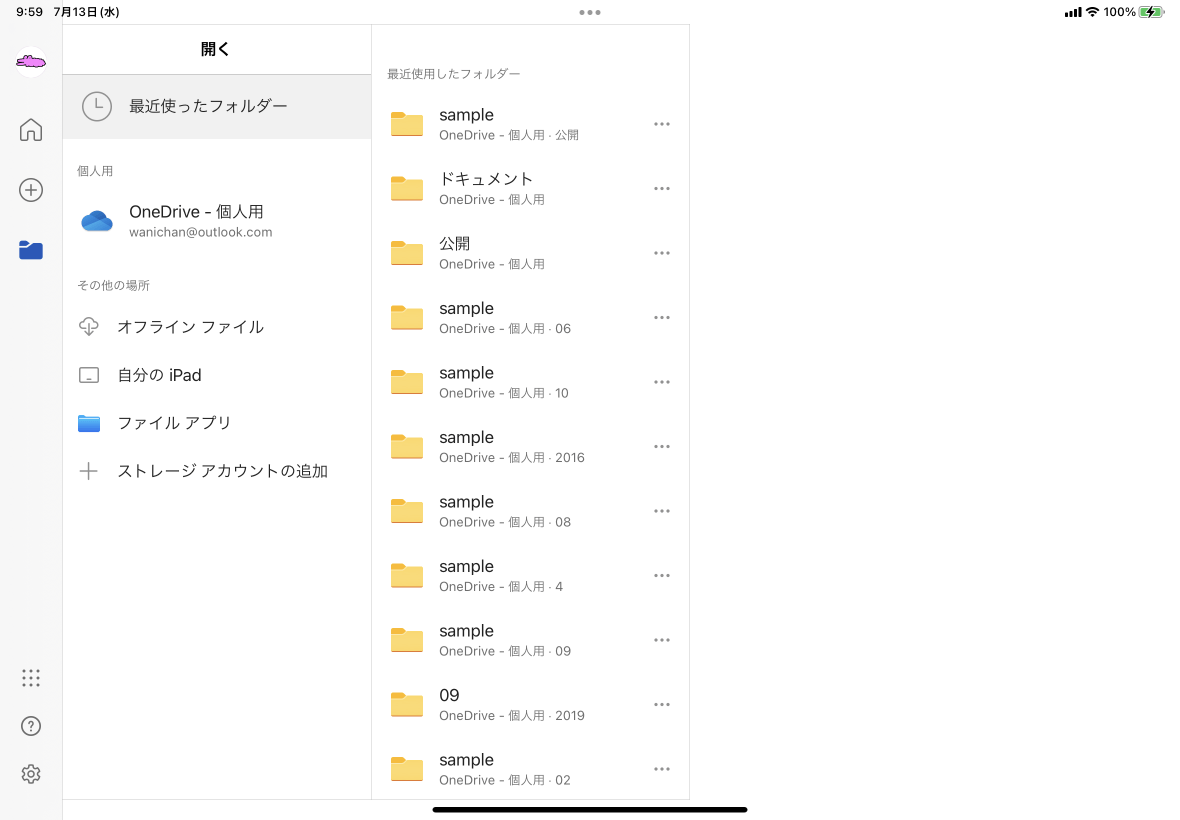Tap the profile avatar icon
The width and height of the screenshot is (1180, 820).
(31, 62)
